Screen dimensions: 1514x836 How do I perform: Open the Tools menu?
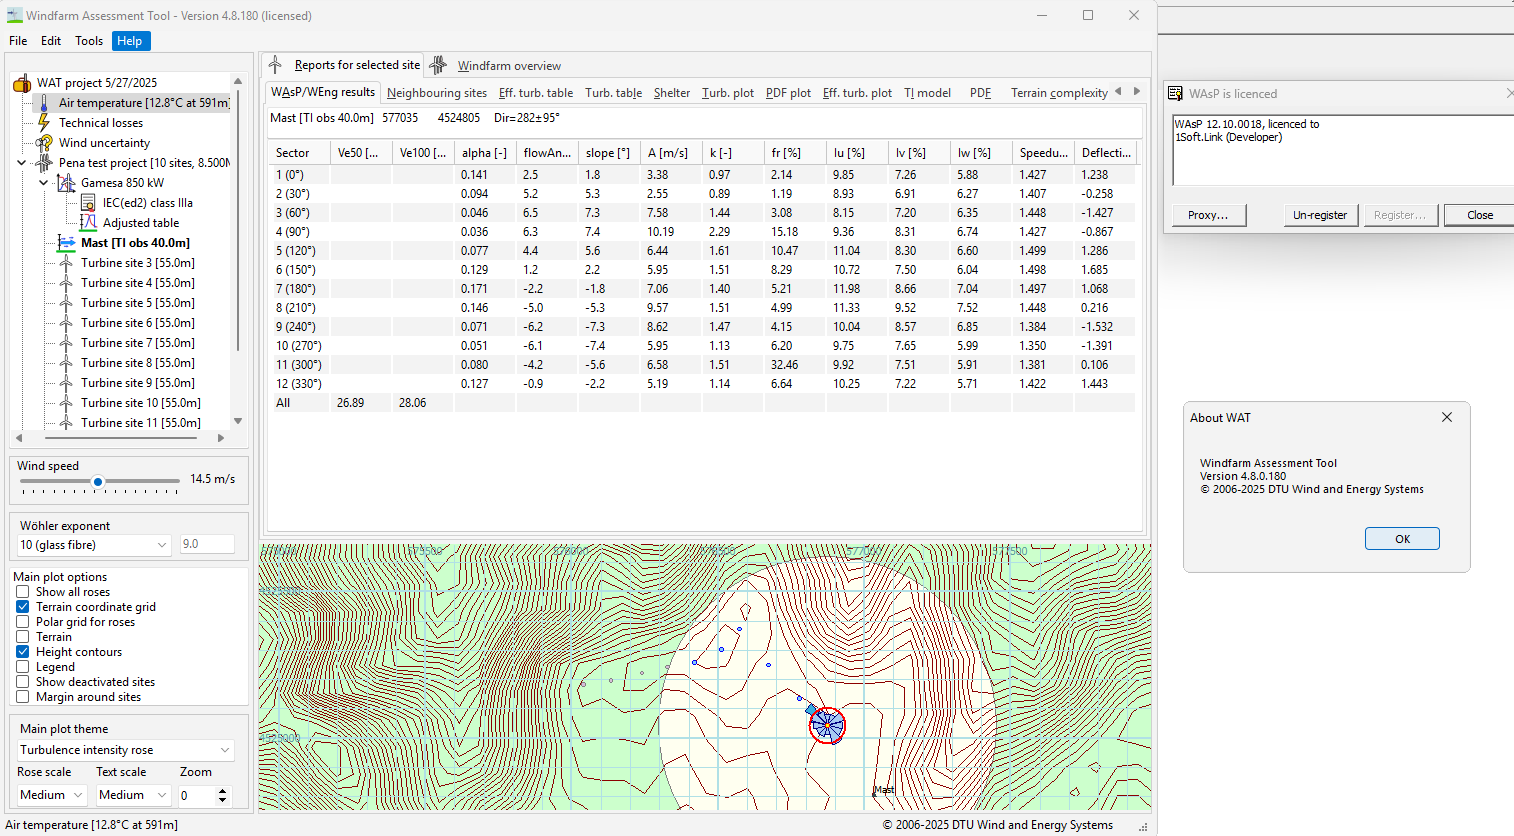pos(89,41)
